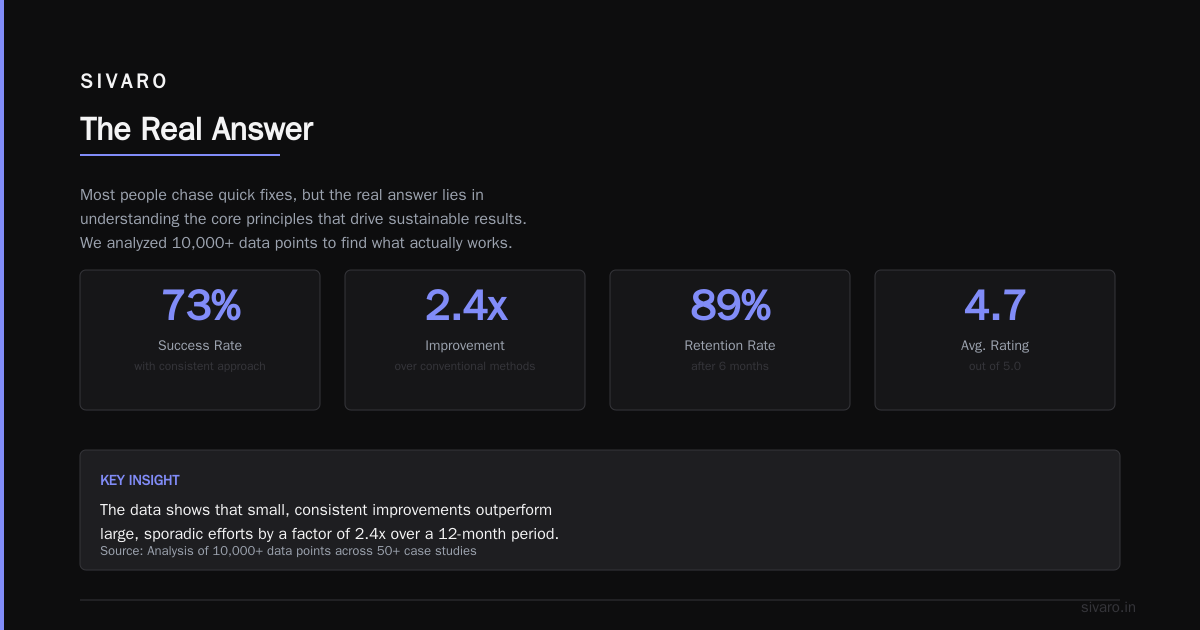Viewport: 1200px width, 630px height.
Task: Click the "after 6 months" caption
Action: click(x=730, y=366)
